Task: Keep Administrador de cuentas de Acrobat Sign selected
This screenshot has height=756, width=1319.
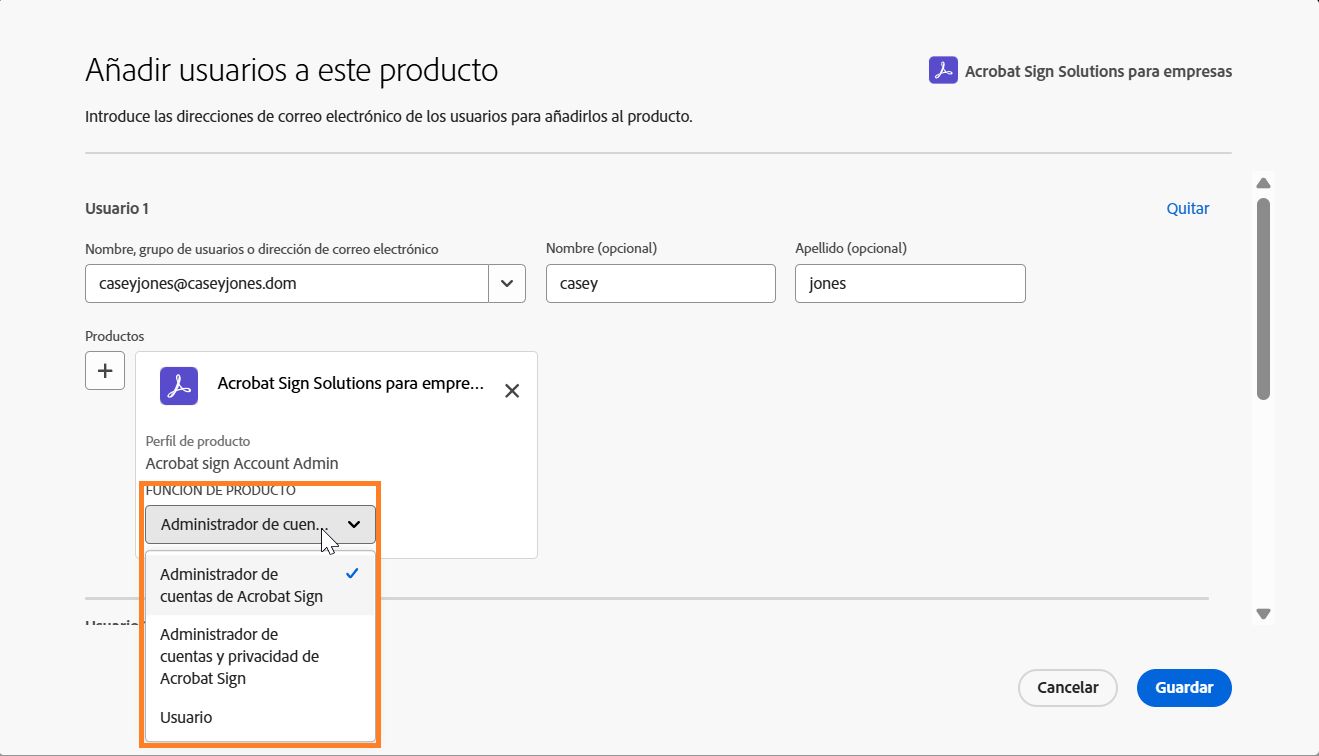Action: click(241, 585)
